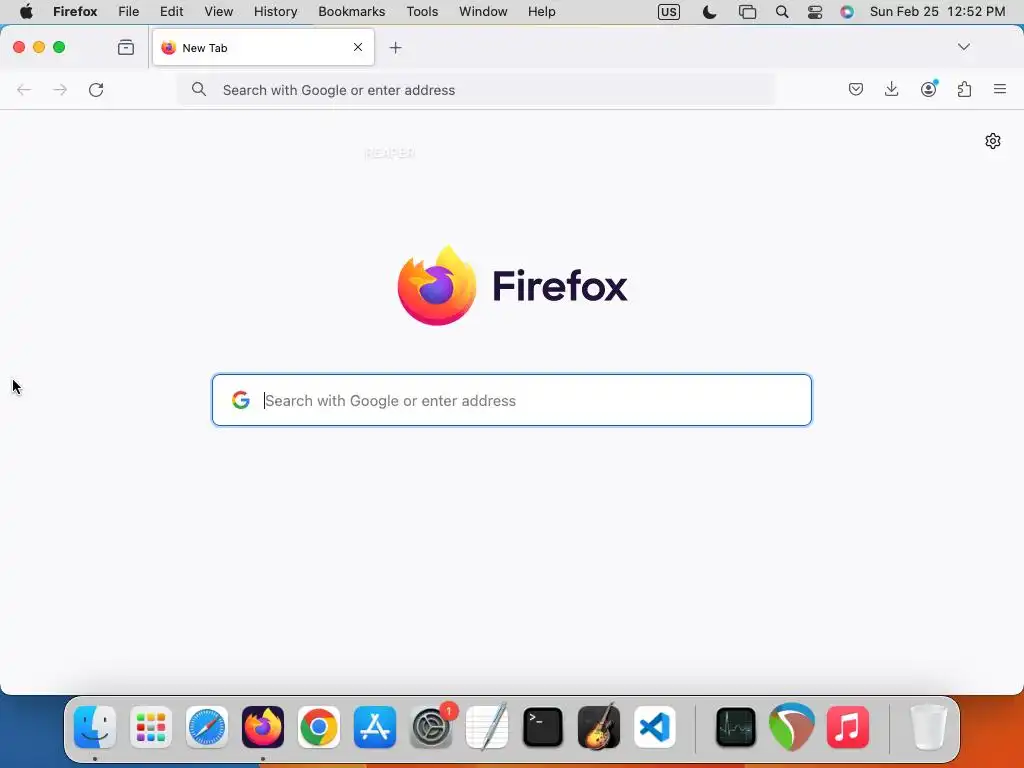The width and height of the screenshot is (1024, 768).
Task: Click the page search box
Action: tap(512, 400)
